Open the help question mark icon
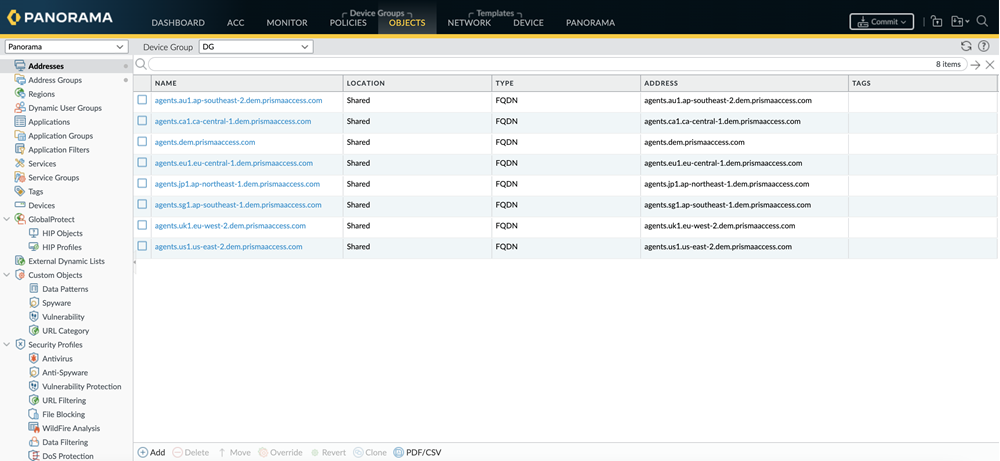 click(983, 46)
